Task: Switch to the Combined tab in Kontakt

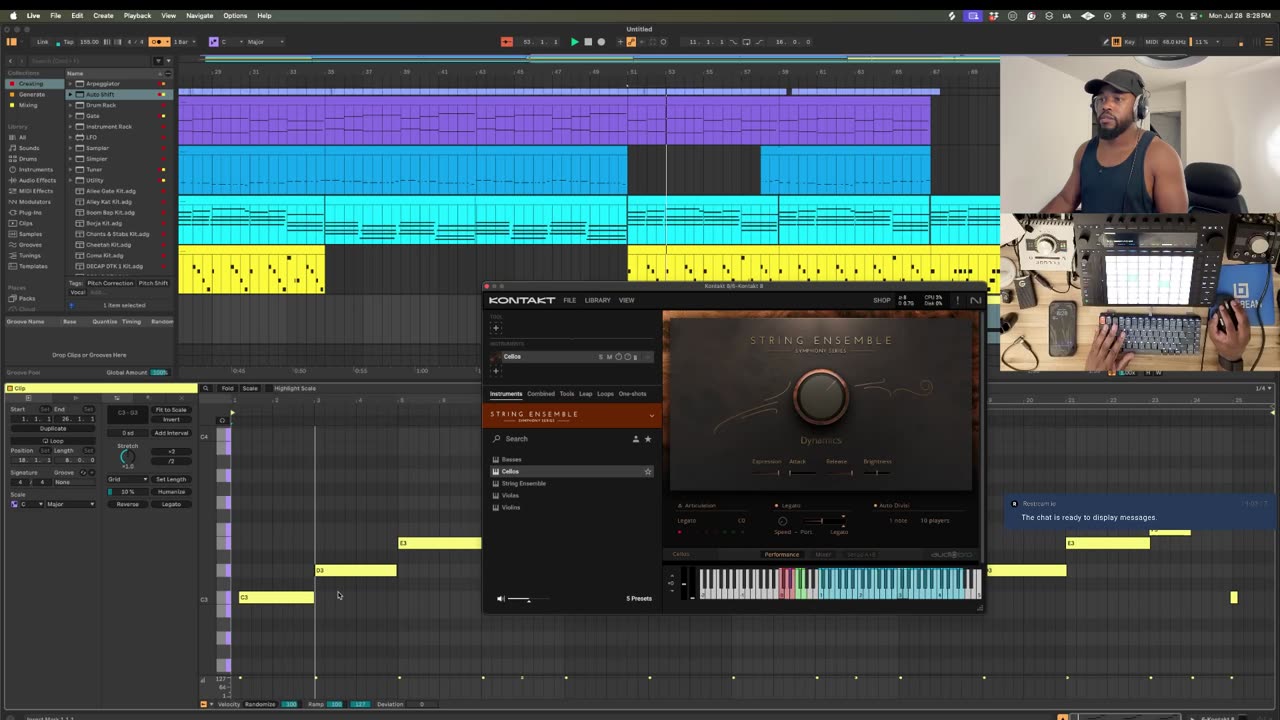Action: pos(541,394)
